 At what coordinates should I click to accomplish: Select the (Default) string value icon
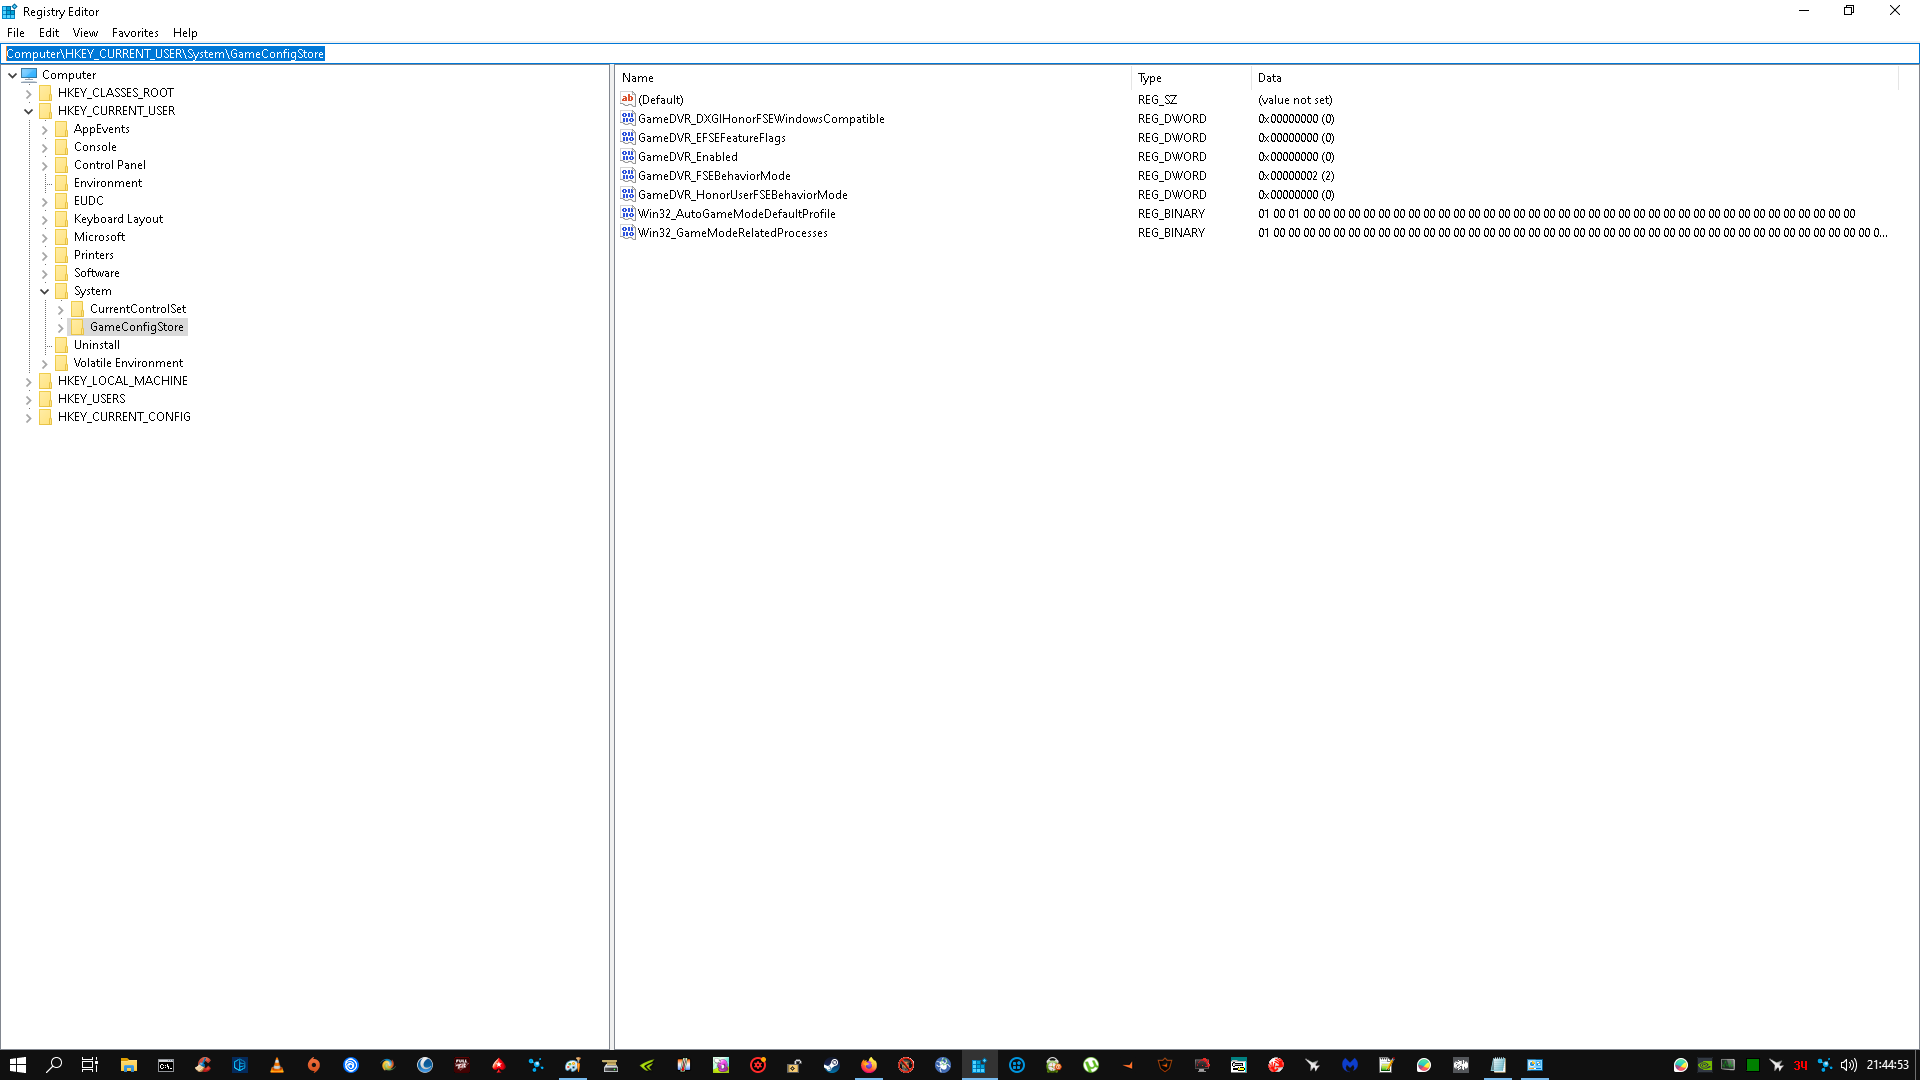pyautogui.click(x=627, y=99)
